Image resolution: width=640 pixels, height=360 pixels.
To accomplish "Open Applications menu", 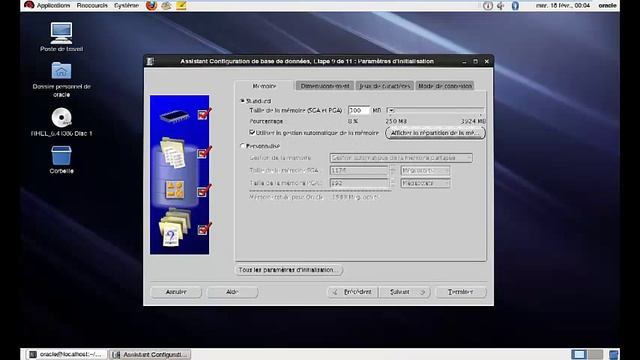I will 53,5.
